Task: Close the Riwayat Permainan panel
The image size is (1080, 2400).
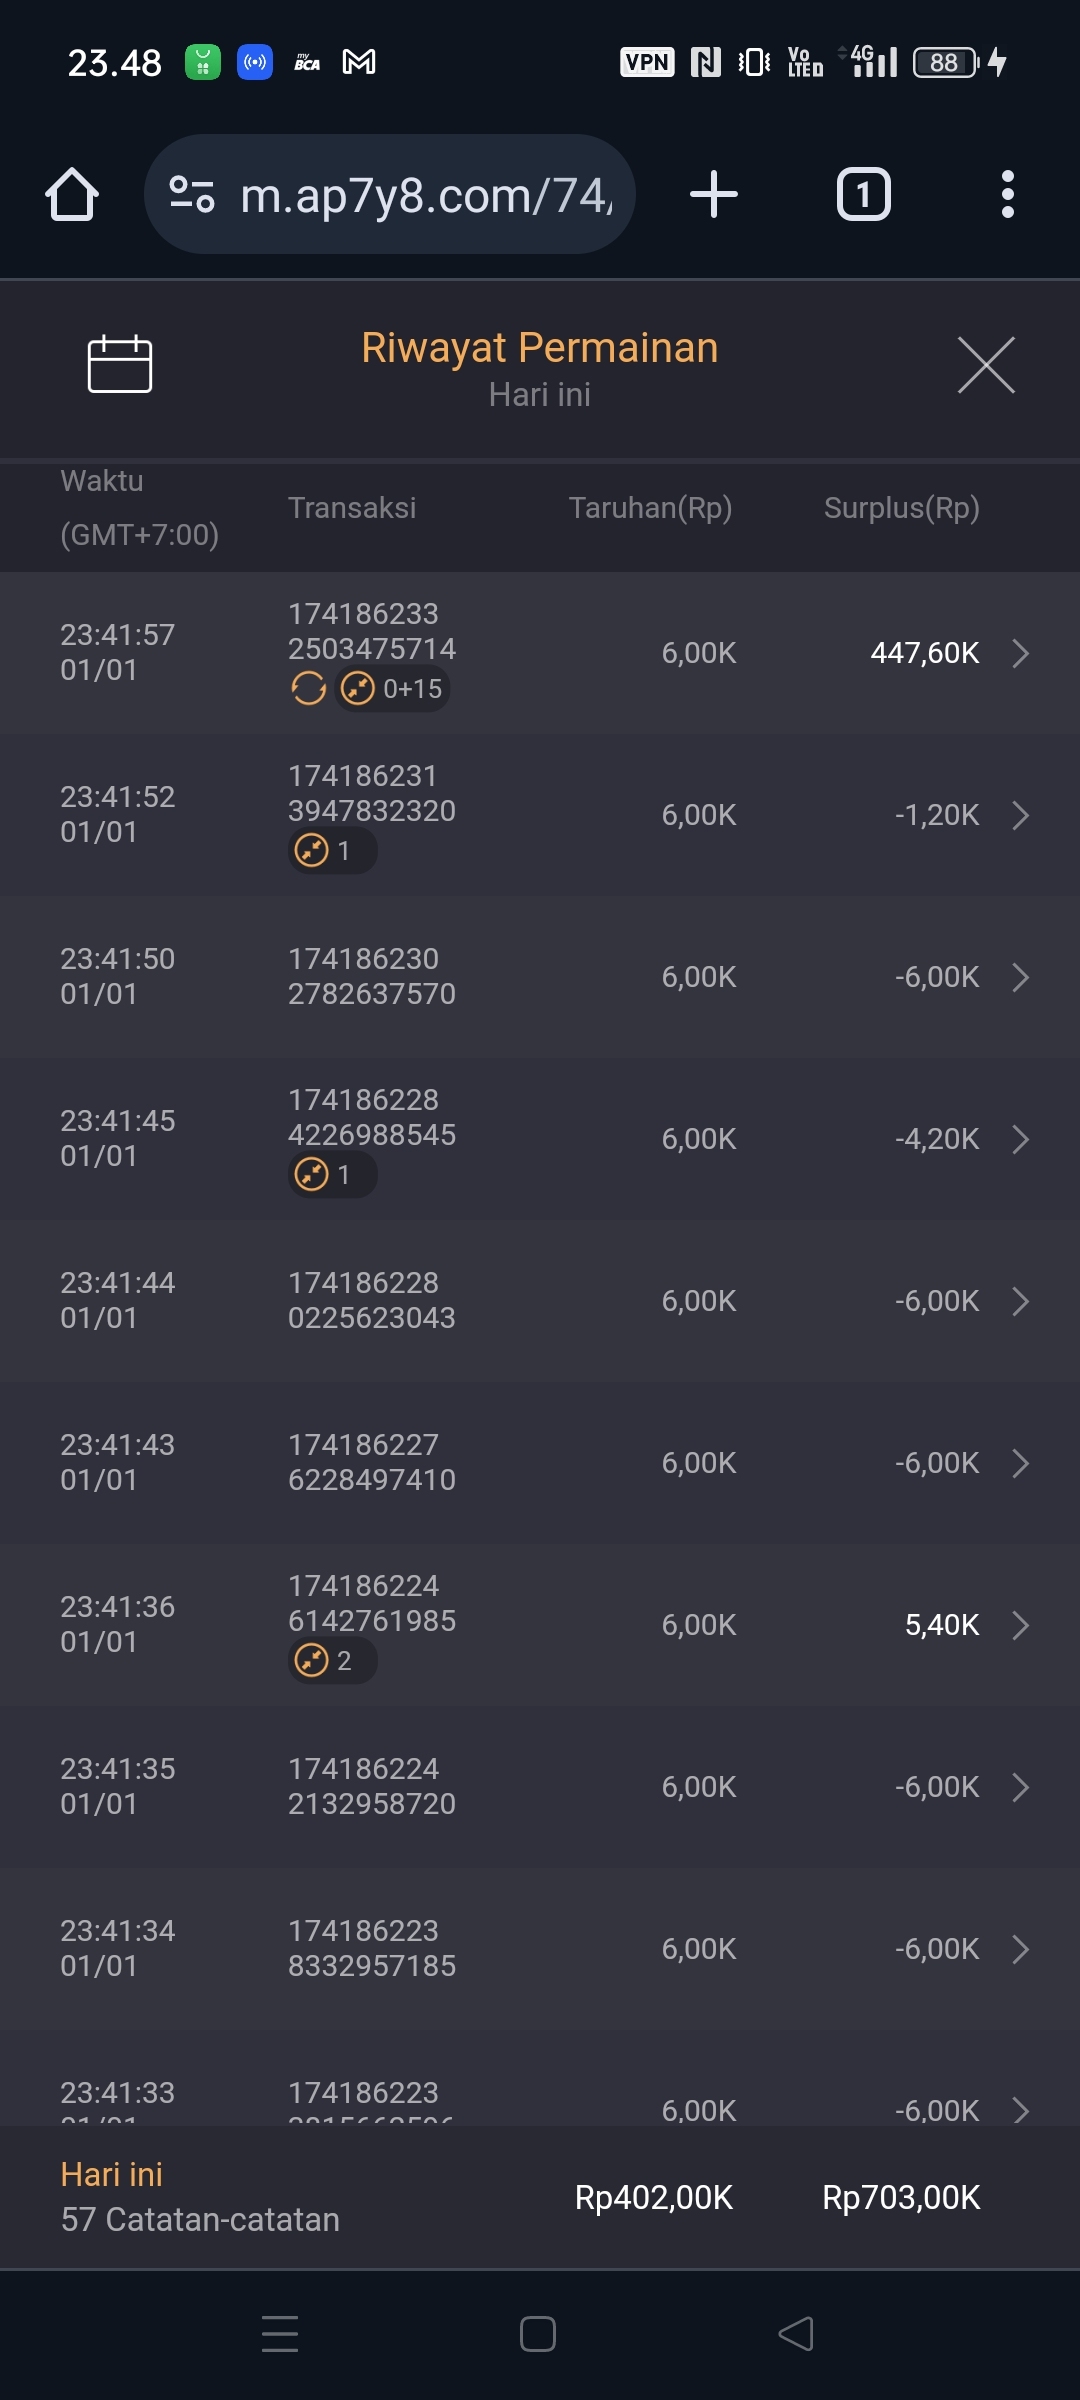Action: point(986,365)
